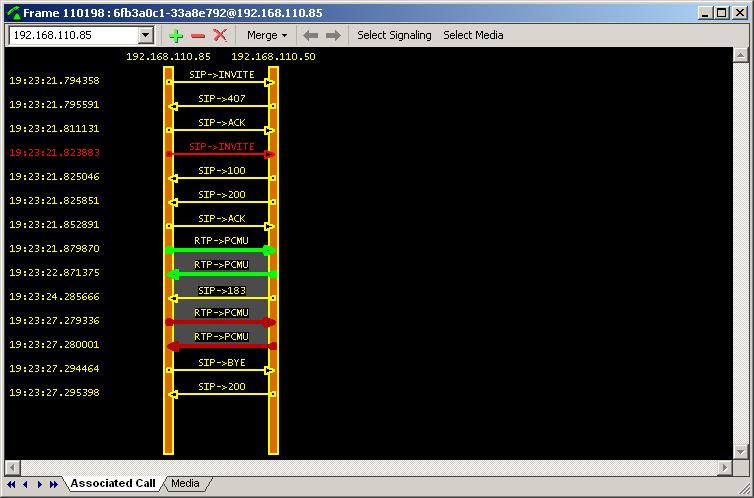Click Select Signaling button
The height and width of the screenshot is (498, 754).
(394, 35)
